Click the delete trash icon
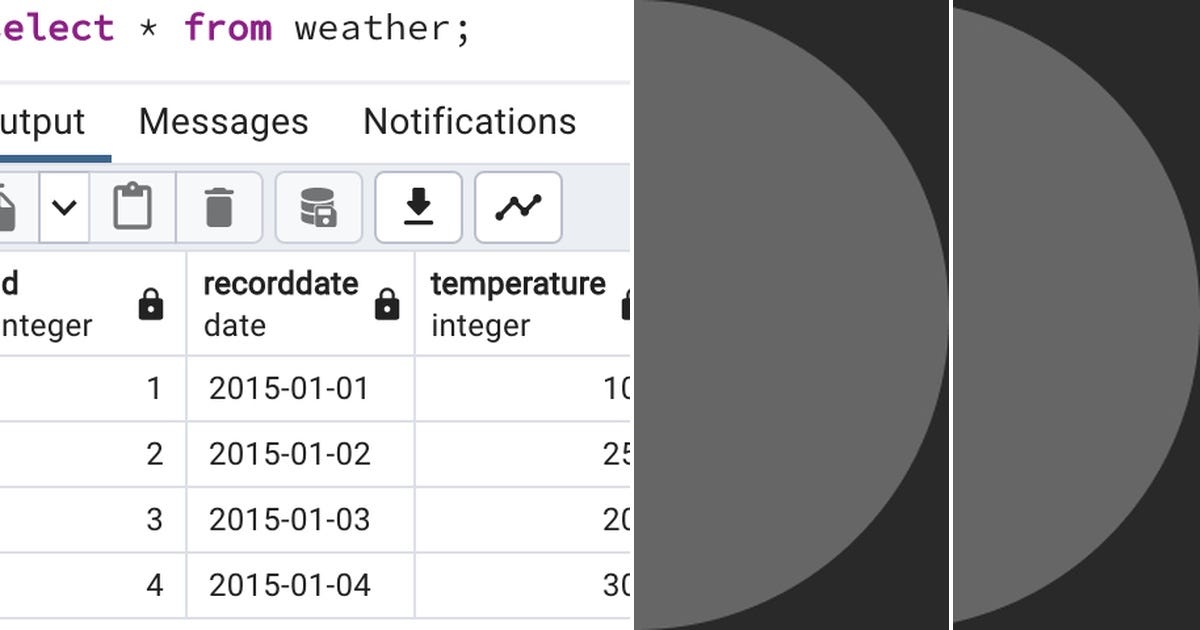1200x630 pixels. tap(218, 208)
